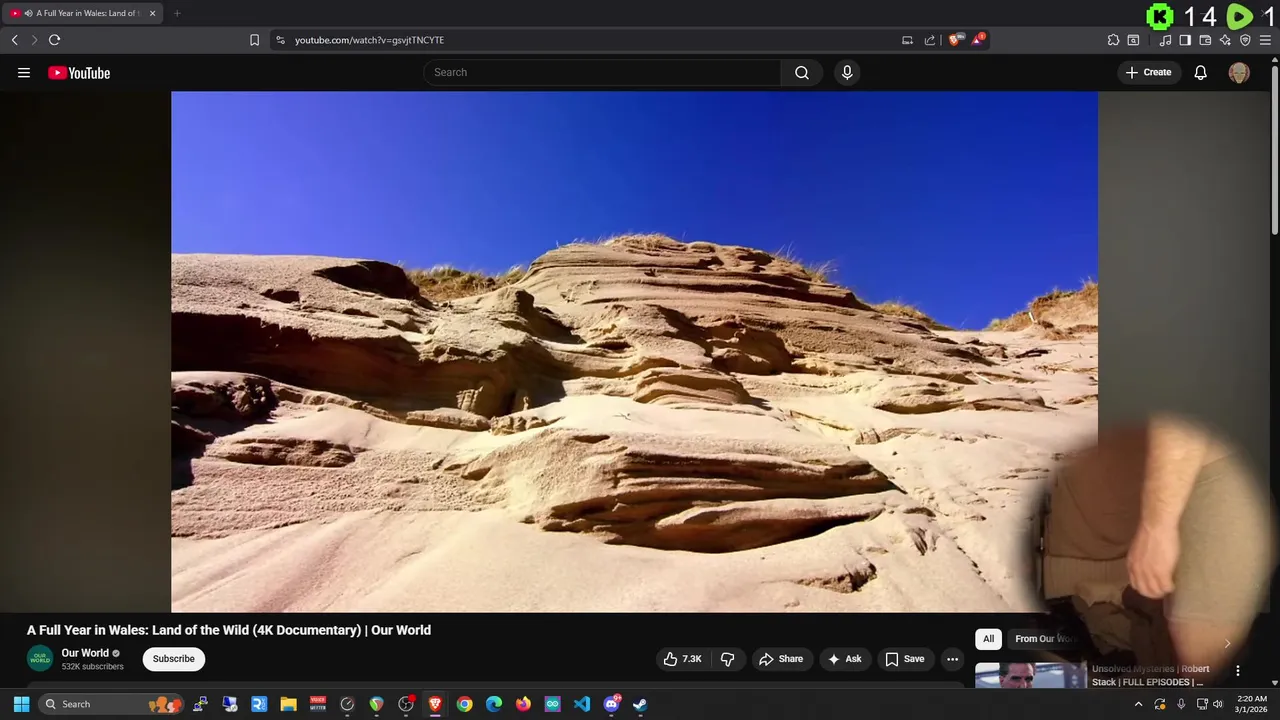This screenshot has height=720, width=1280.
Task: Click the address bar URL
Action: coord(369,40)
